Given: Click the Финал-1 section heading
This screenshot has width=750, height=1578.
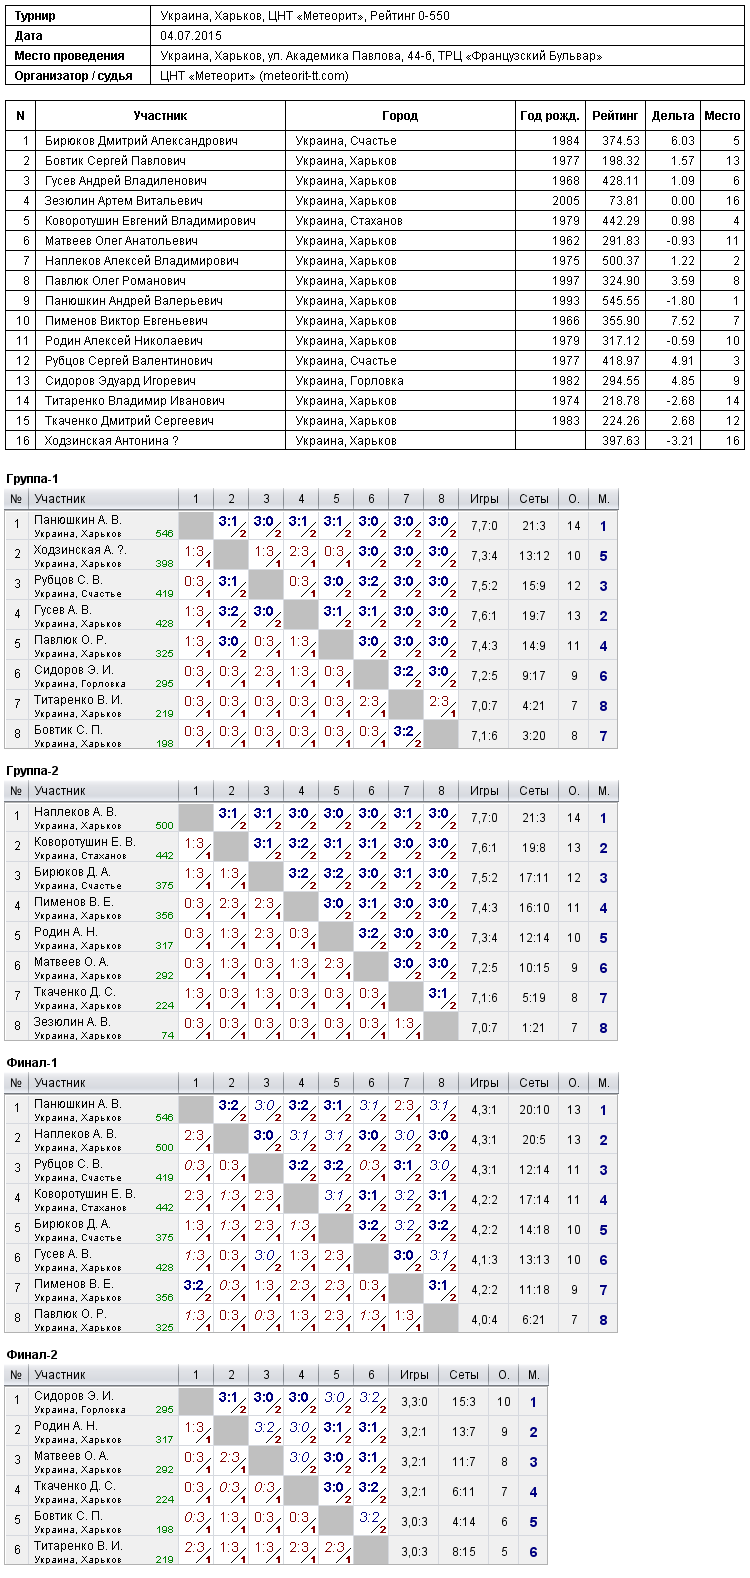Looking at the screenshot, I should click(x=32, y=1063).
